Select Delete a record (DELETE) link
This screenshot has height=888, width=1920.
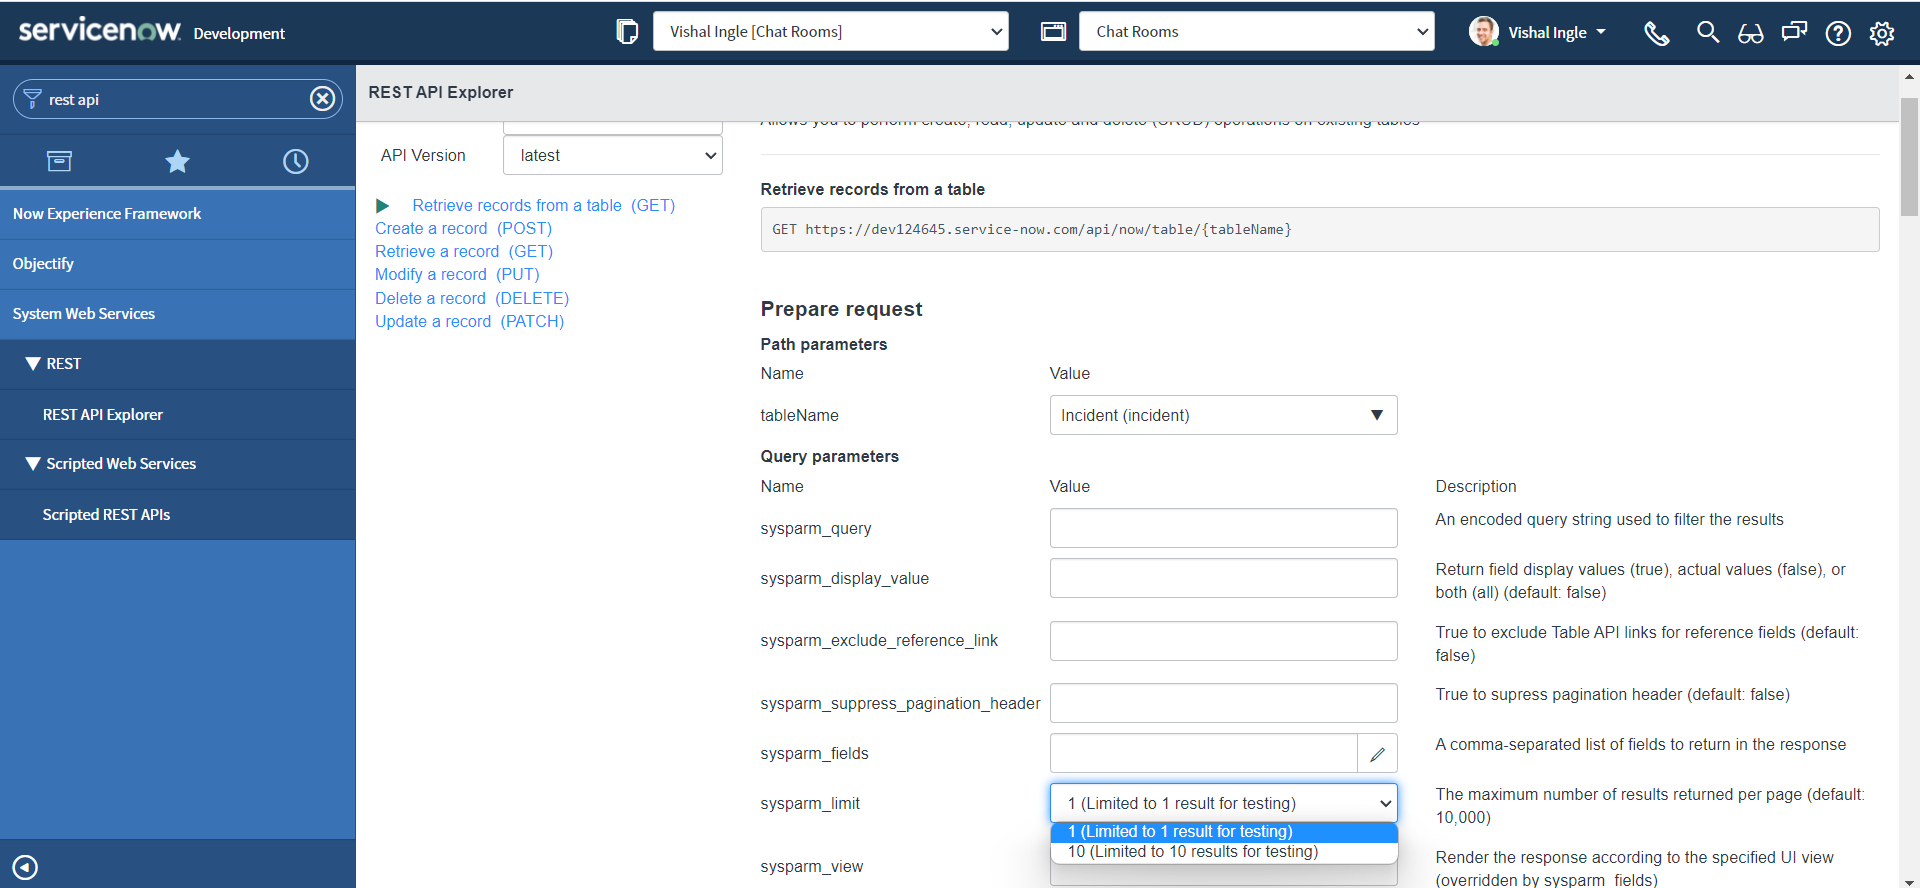tap(472, 299)
